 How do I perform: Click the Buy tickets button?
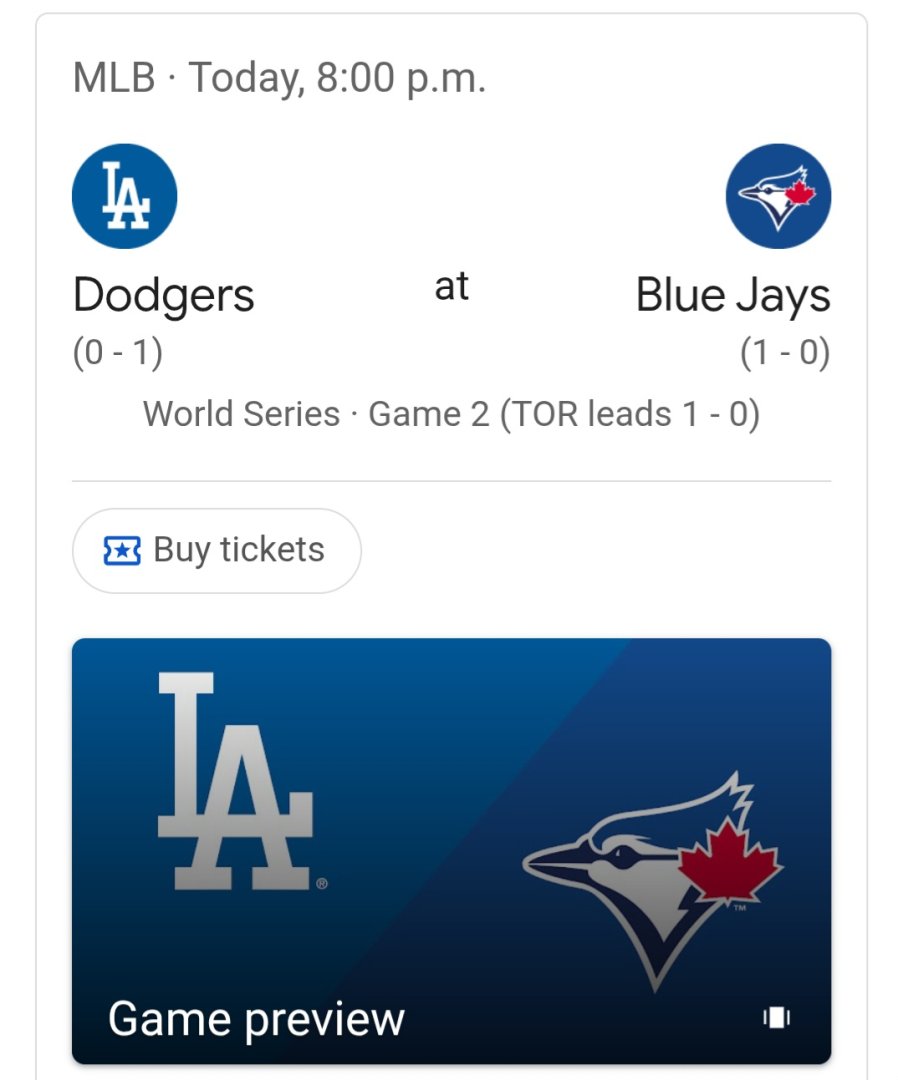216,551
